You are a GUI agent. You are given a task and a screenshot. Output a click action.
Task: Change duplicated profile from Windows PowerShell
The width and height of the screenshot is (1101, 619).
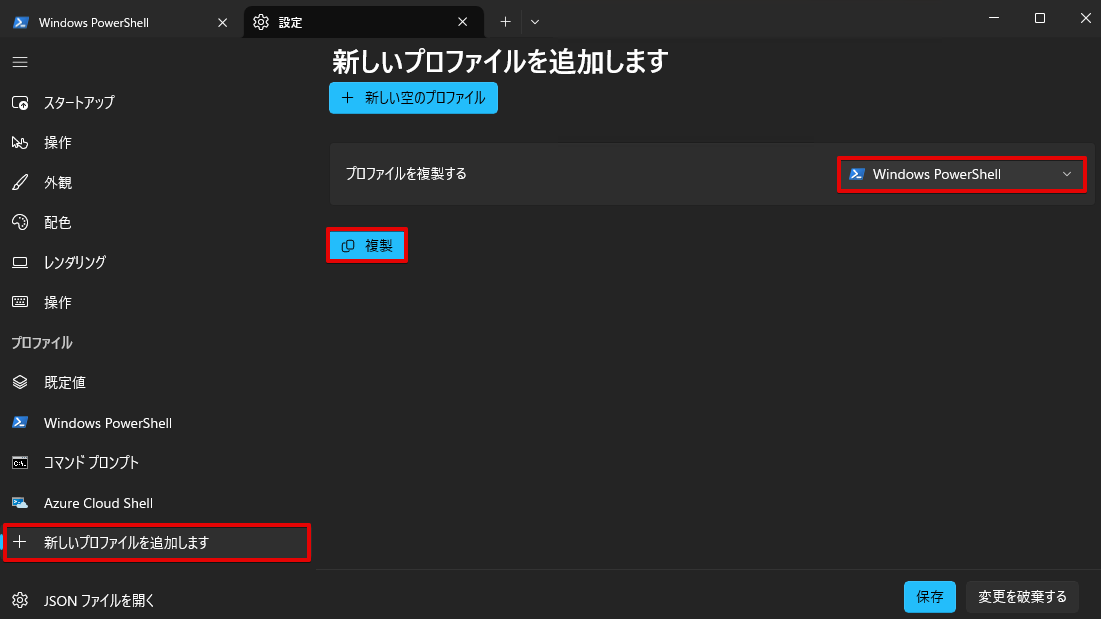[960, 174]
